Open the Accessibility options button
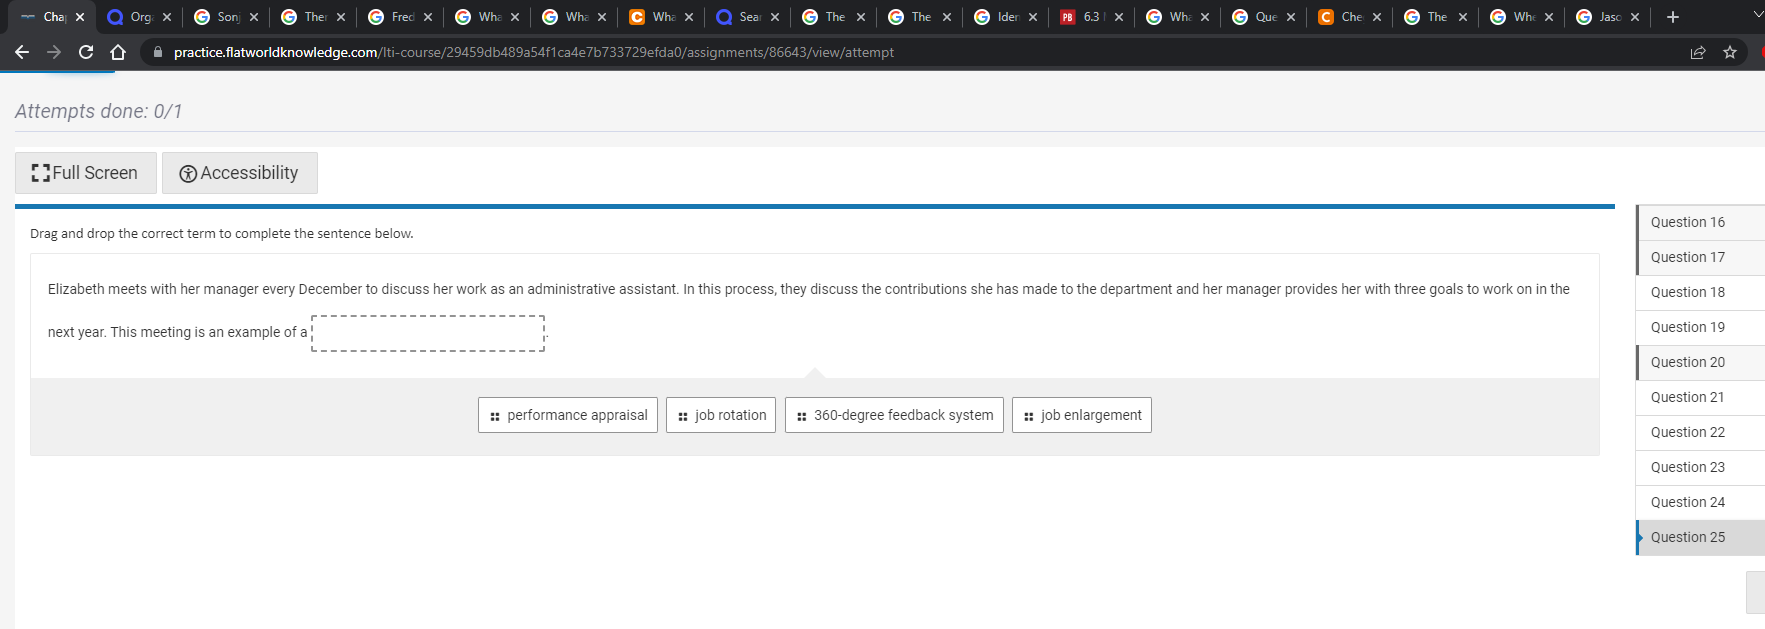Viewport: 1765px width, 629px height. coord(240,173)
